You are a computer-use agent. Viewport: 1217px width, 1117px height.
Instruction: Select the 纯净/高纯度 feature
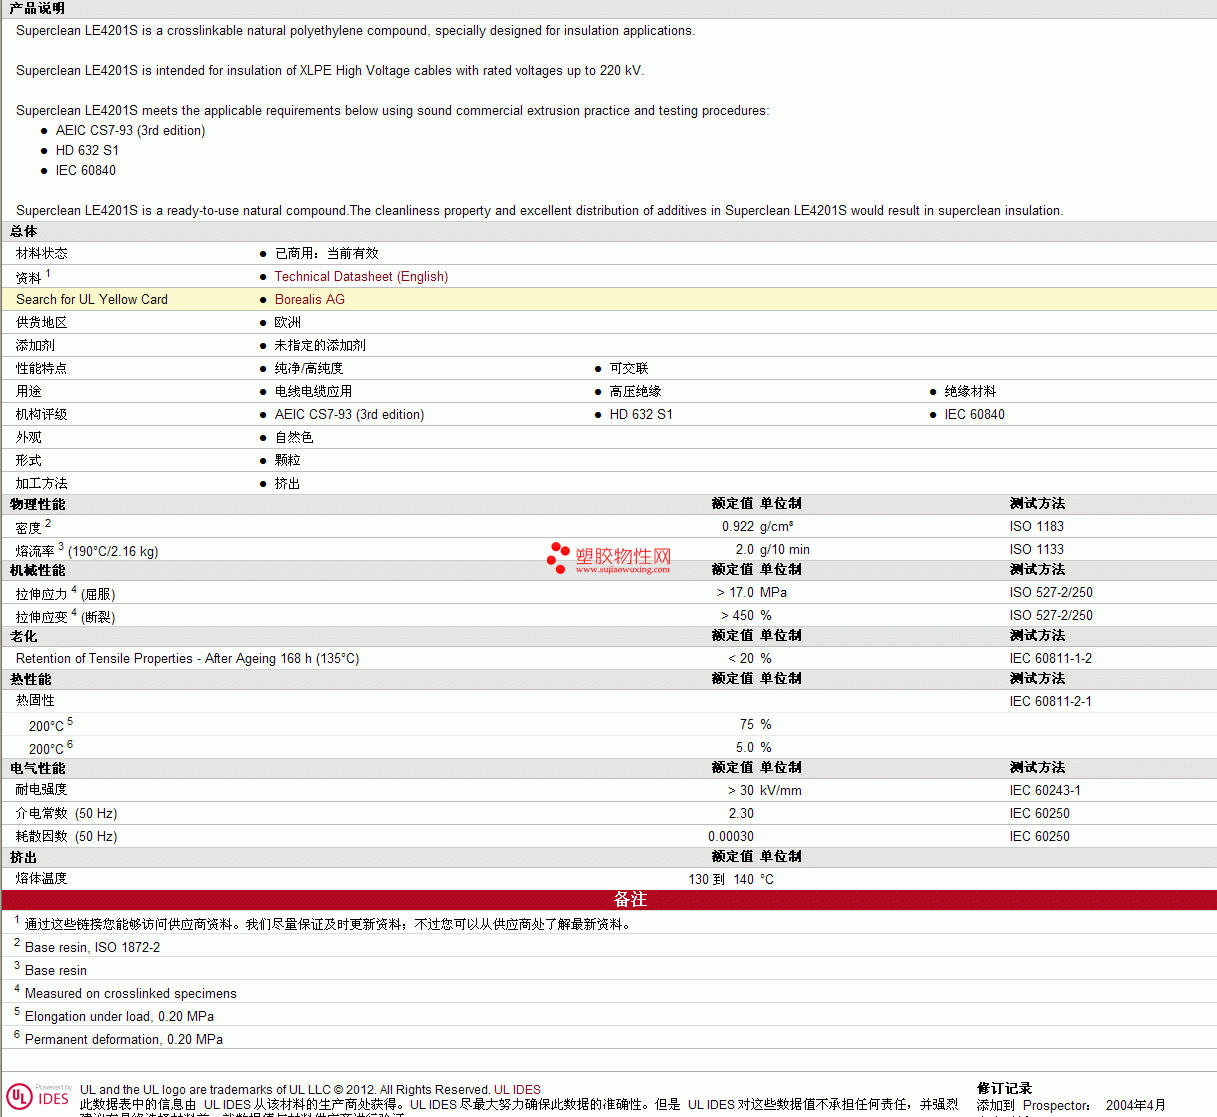(x=309, y=369)
